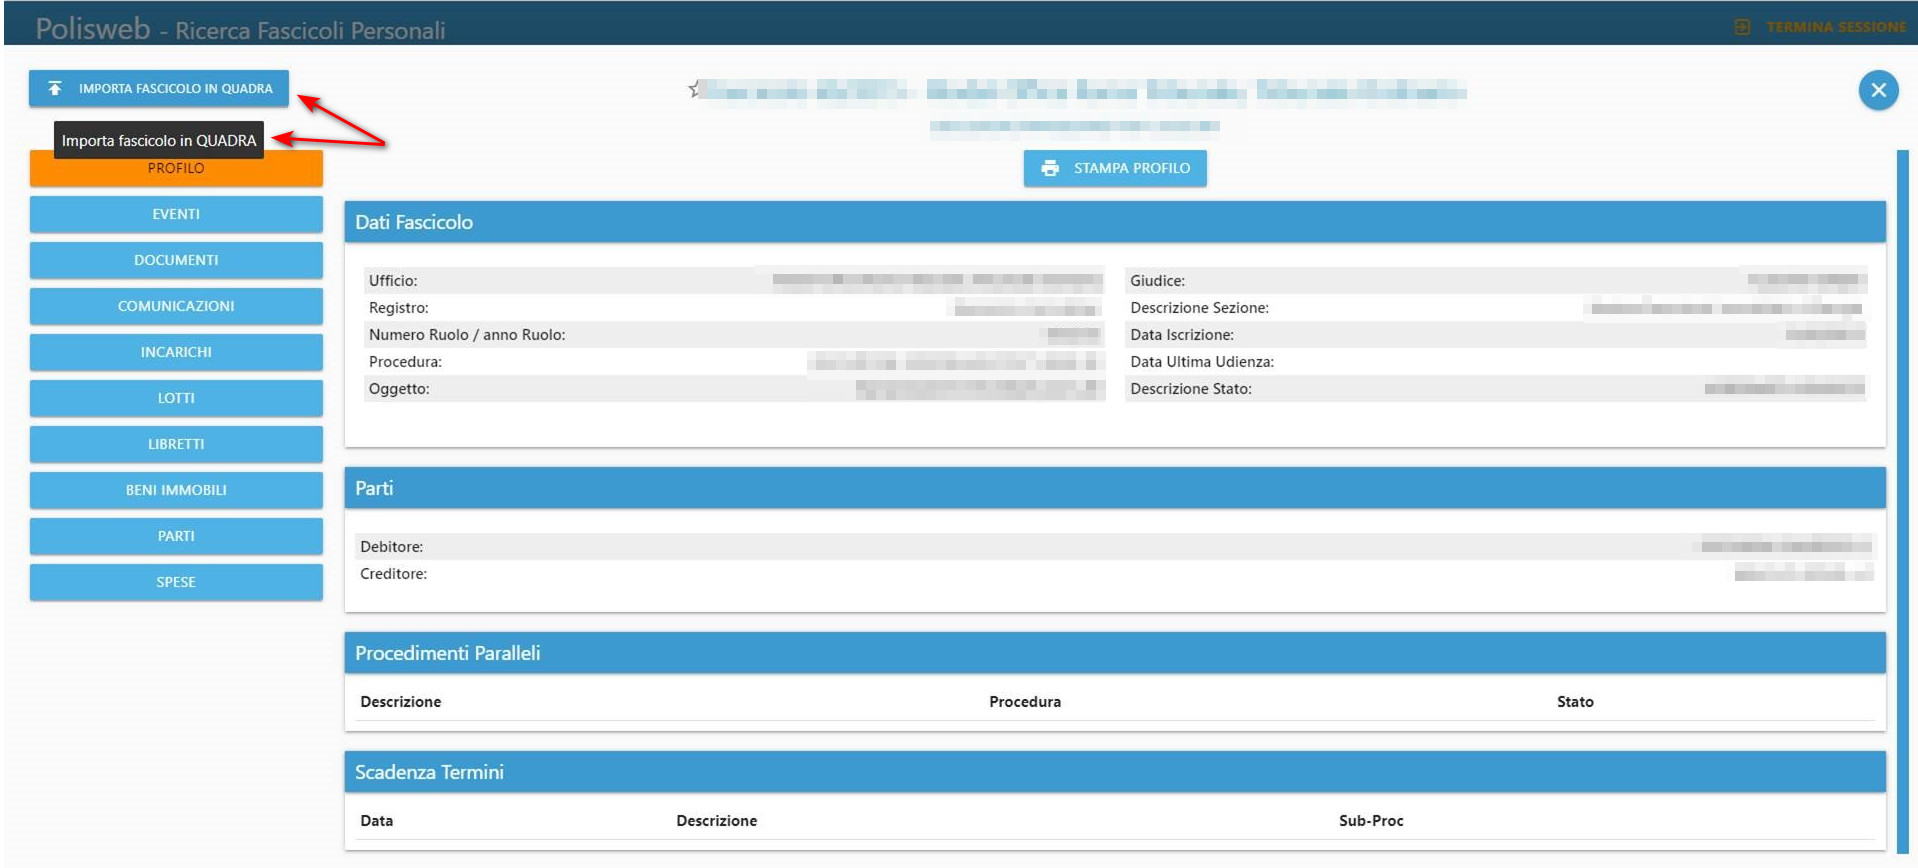Image resolution: width=1918 pixels, height=868 pixels.
Task: Show the Incarichi section
Action: click(176, 352)
